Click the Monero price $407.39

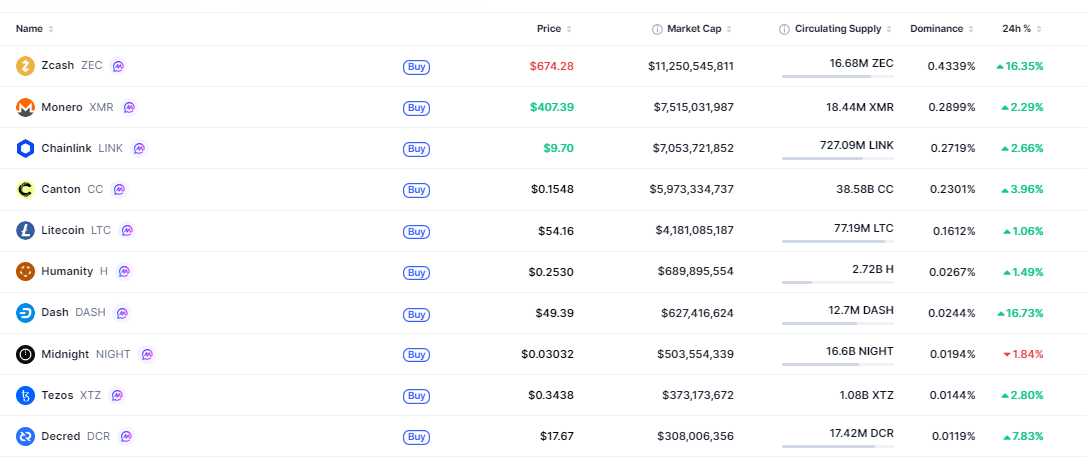point(552,107)
